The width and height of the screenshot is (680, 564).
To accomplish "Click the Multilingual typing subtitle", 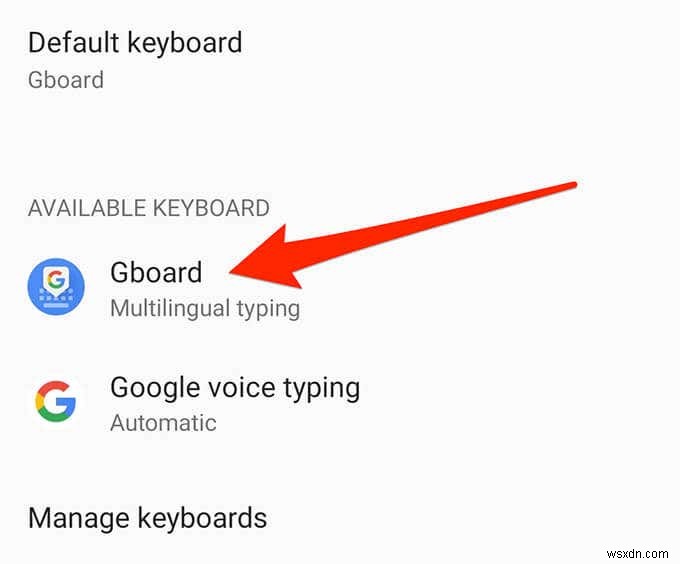I will tap(205, 309).
